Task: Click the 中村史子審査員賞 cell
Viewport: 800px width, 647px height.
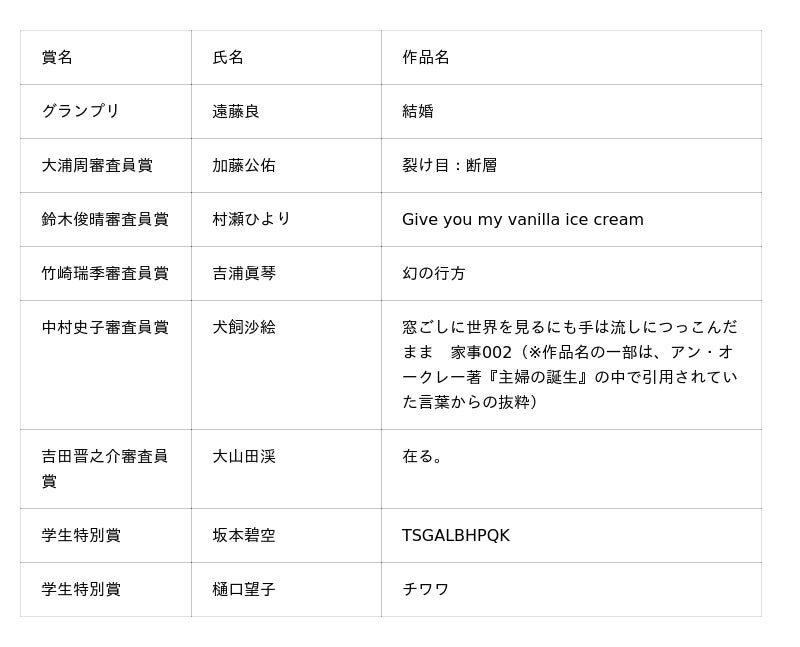Action: click(105, 328)
